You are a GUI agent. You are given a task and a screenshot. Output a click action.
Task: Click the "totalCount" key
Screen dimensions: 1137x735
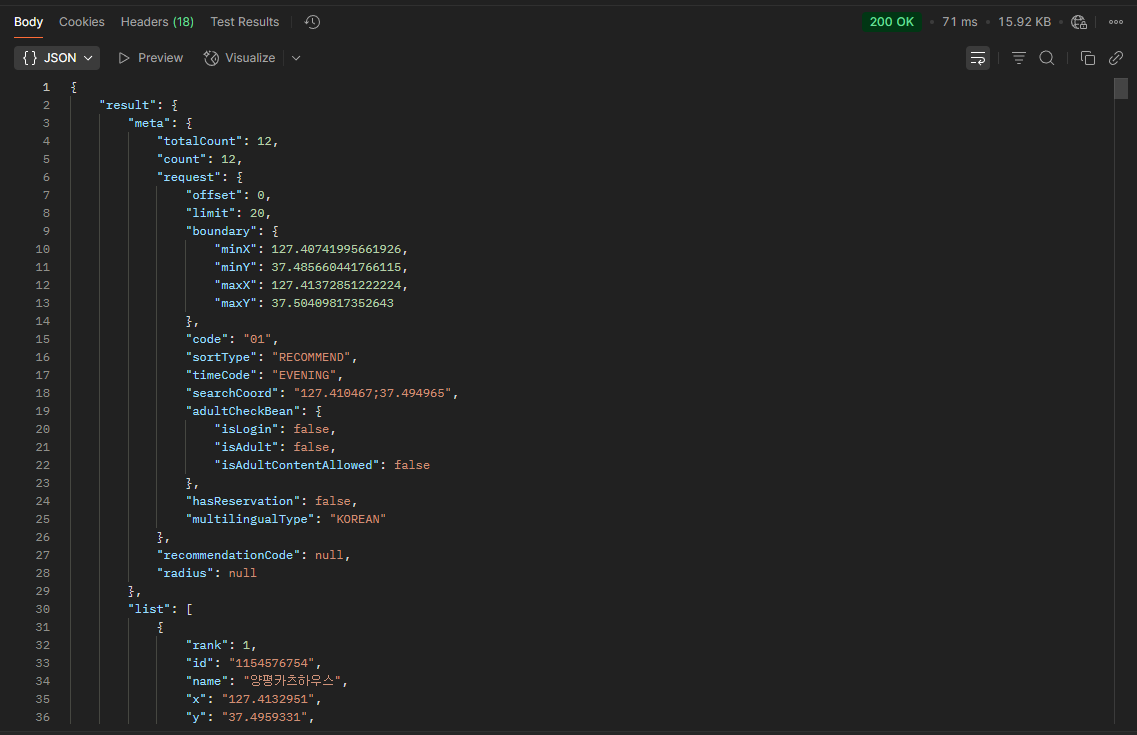click(199, 141)
